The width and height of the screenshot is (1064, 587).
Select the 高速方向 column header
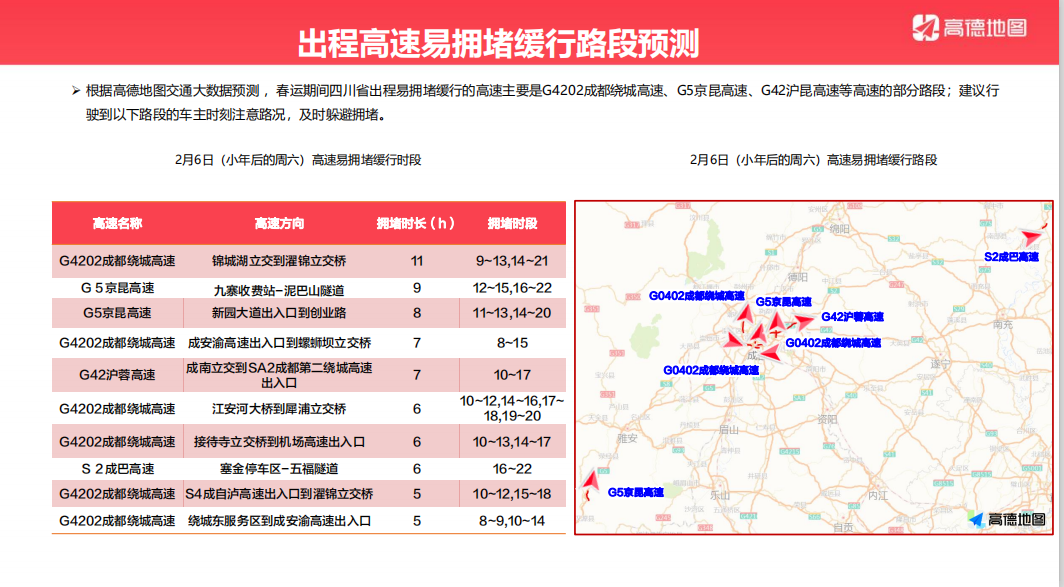coord(279,223)
